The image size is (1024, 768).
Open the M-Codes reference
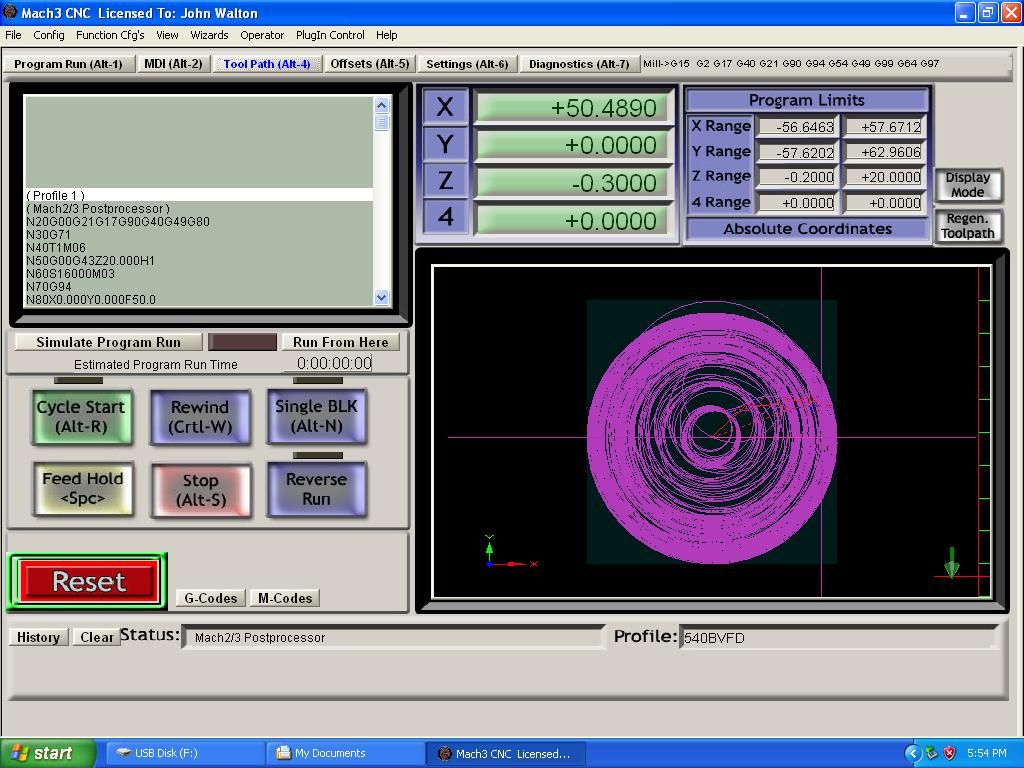pyautogui.click(x=285, y=598)
